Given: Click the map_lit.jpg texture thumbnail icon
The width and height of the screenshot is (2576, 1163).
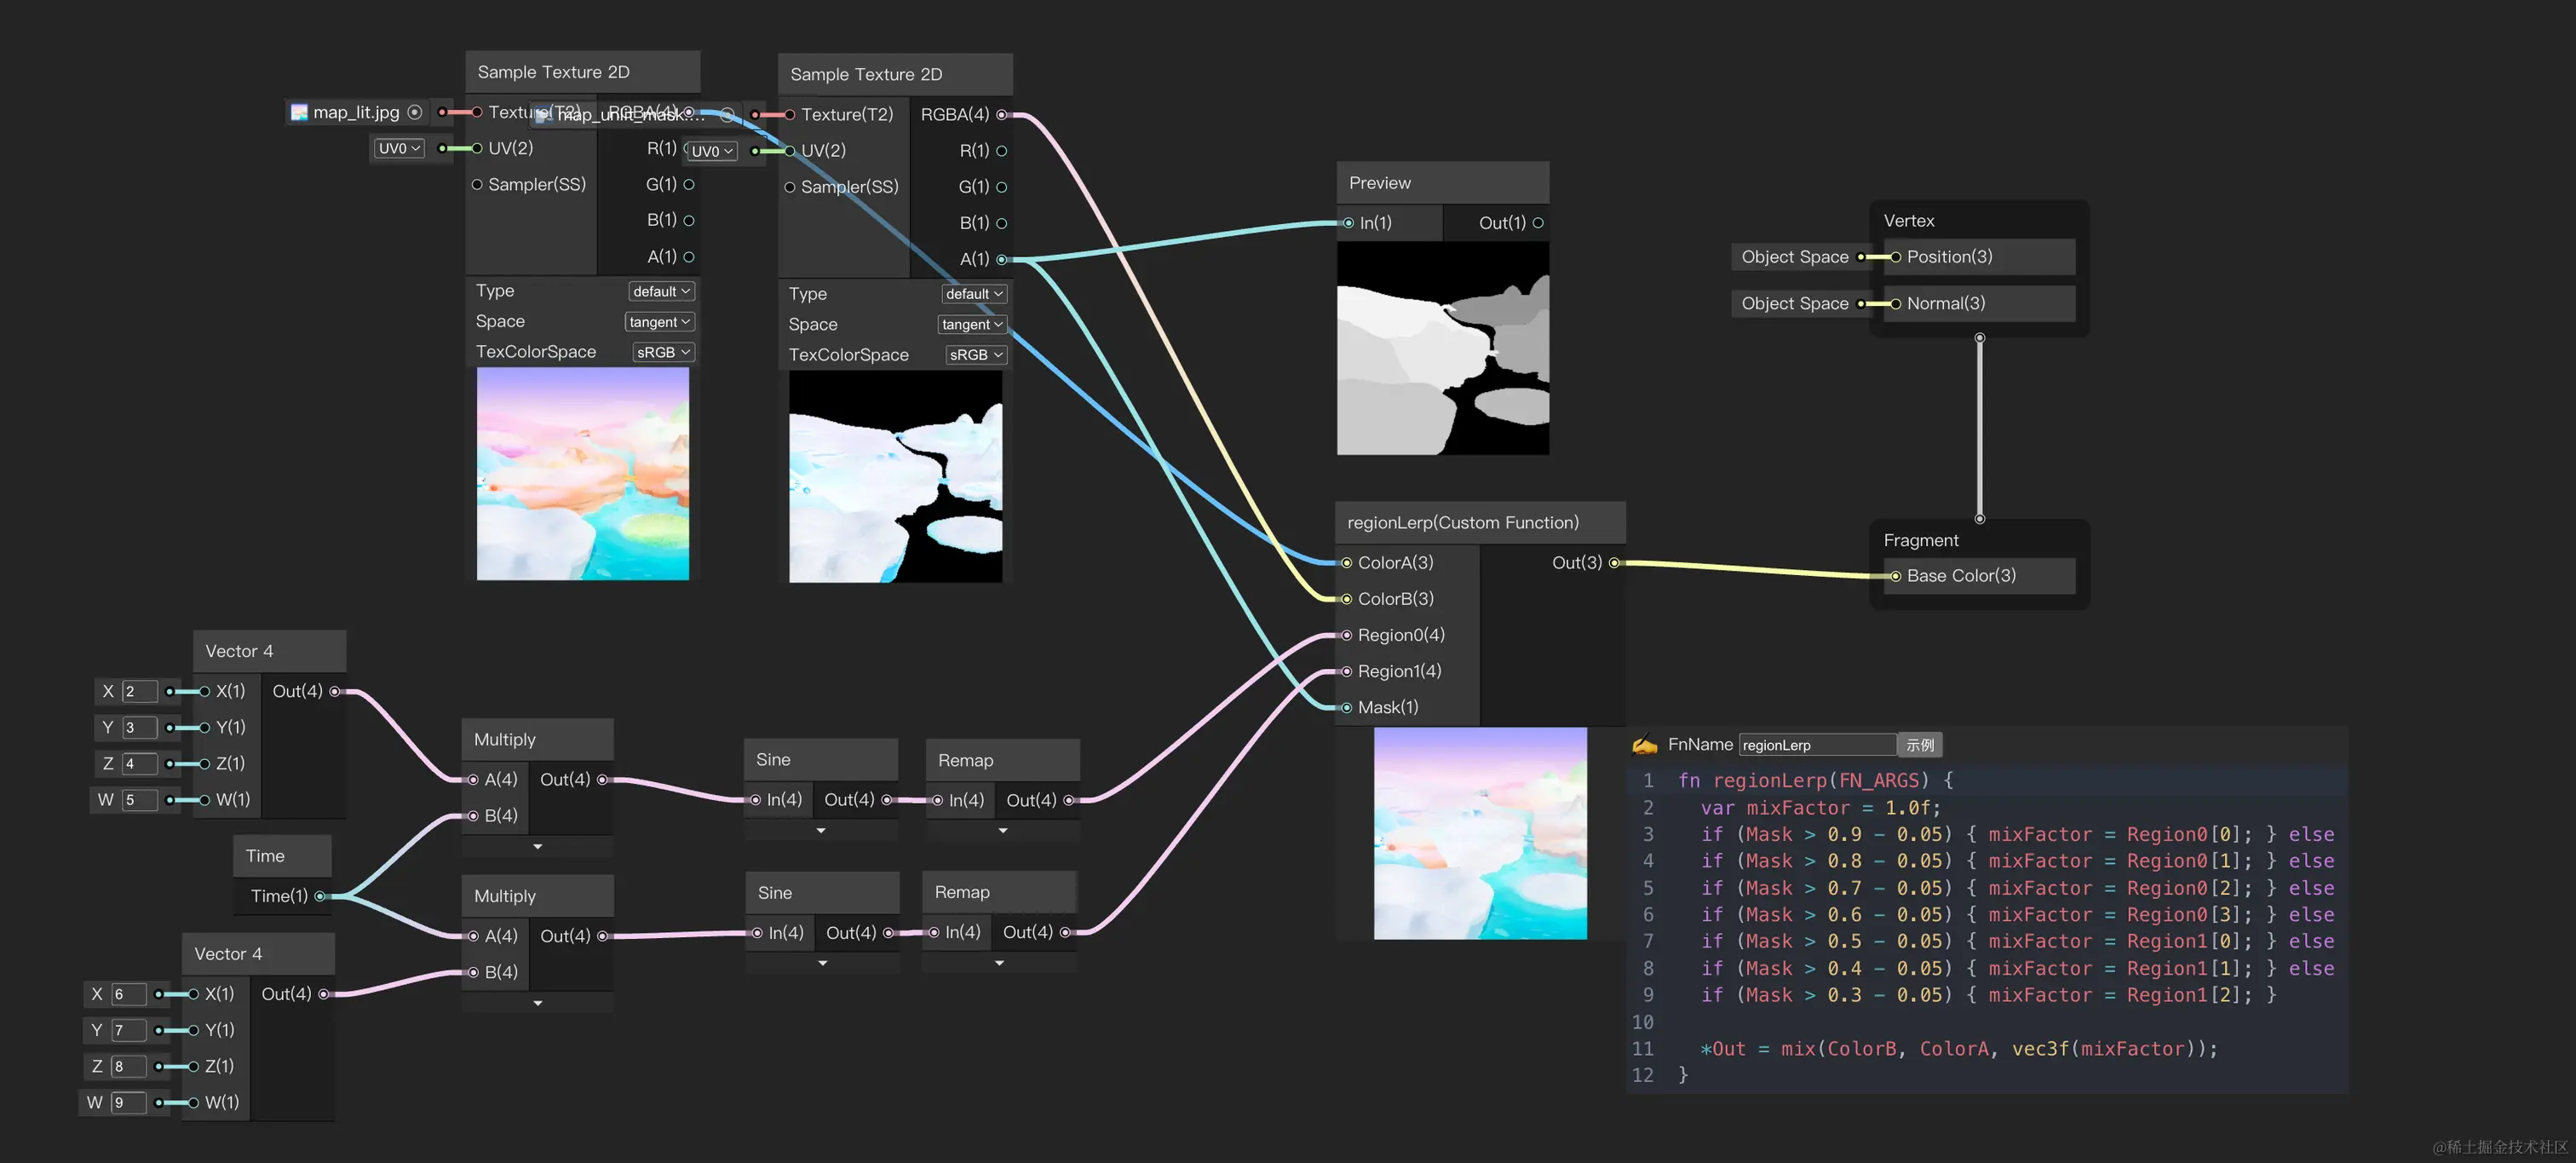Looking at the screenshot, I should pos(299,112).
